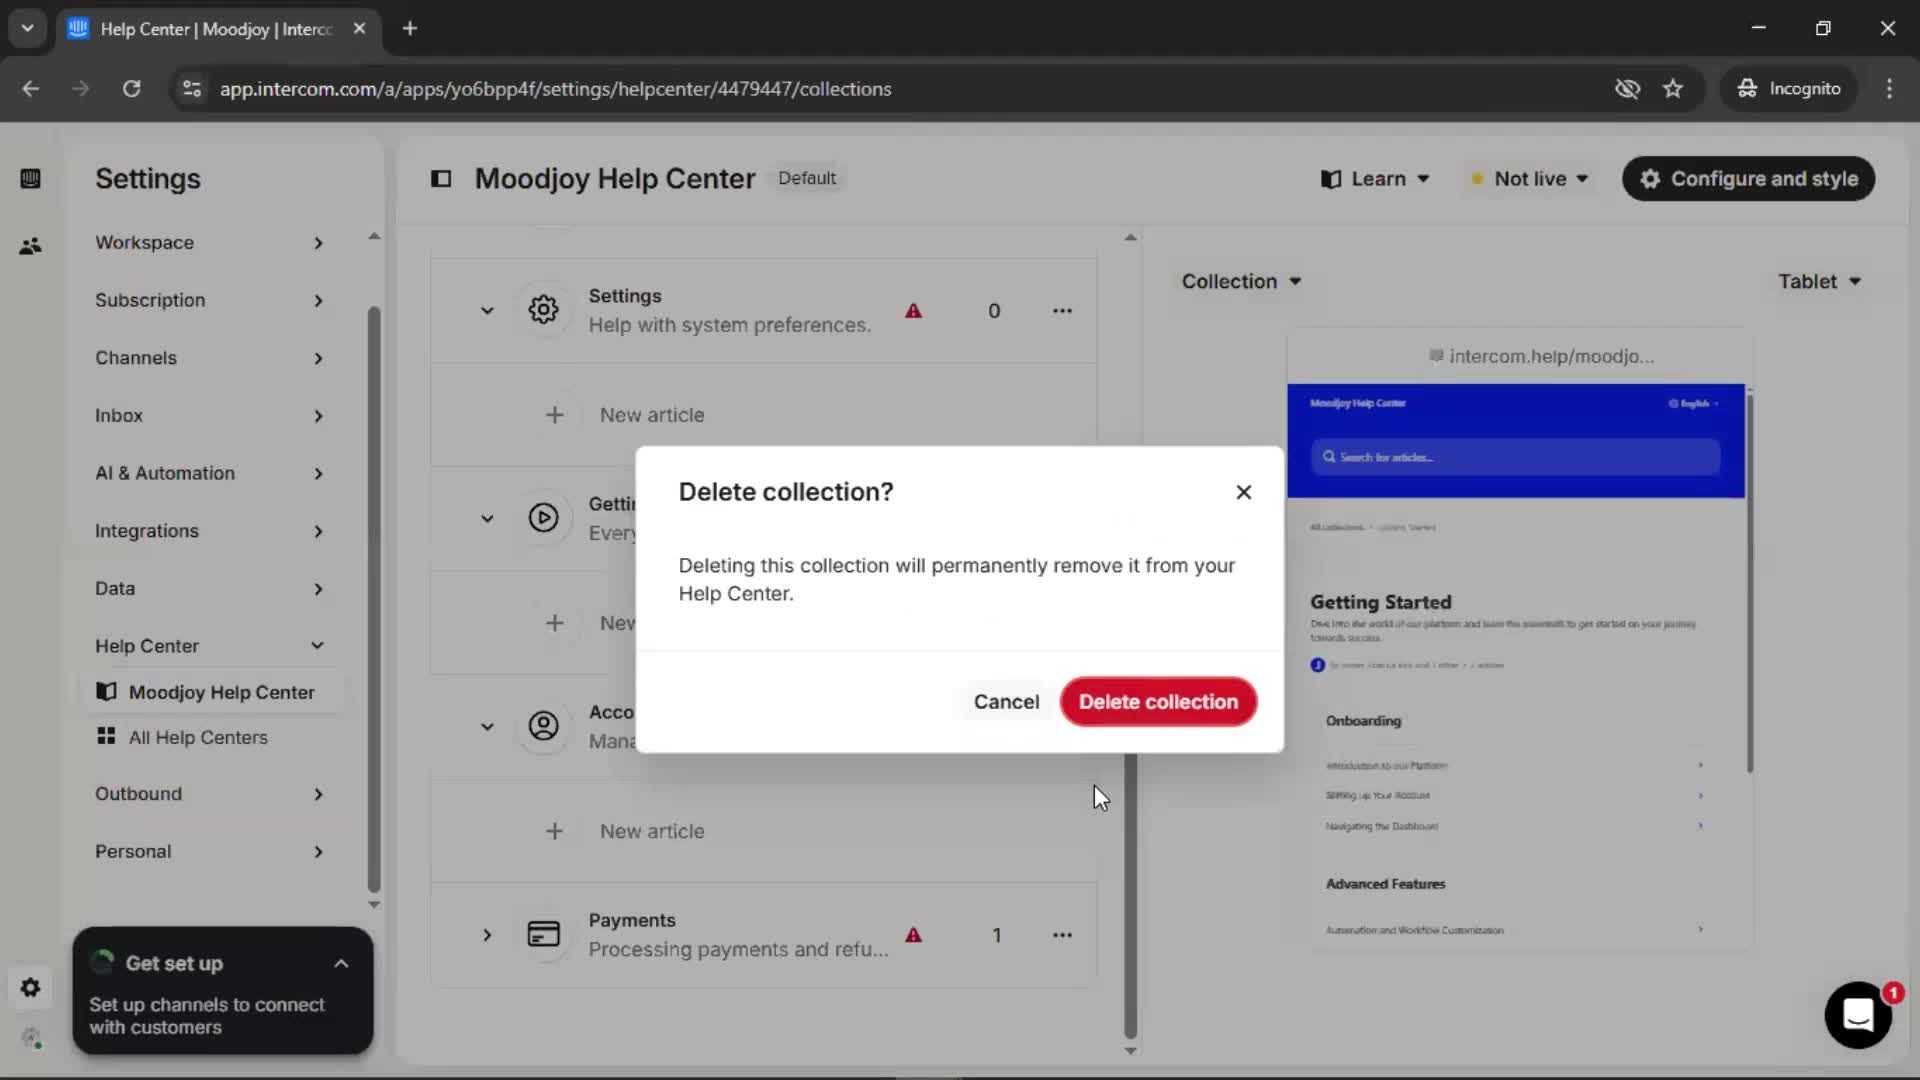Click the preview scrollbar in tablet view
Image resolution: width=1920 pixels, height=1080 pixels.
pyautogui.click(x=1749, y=583)
